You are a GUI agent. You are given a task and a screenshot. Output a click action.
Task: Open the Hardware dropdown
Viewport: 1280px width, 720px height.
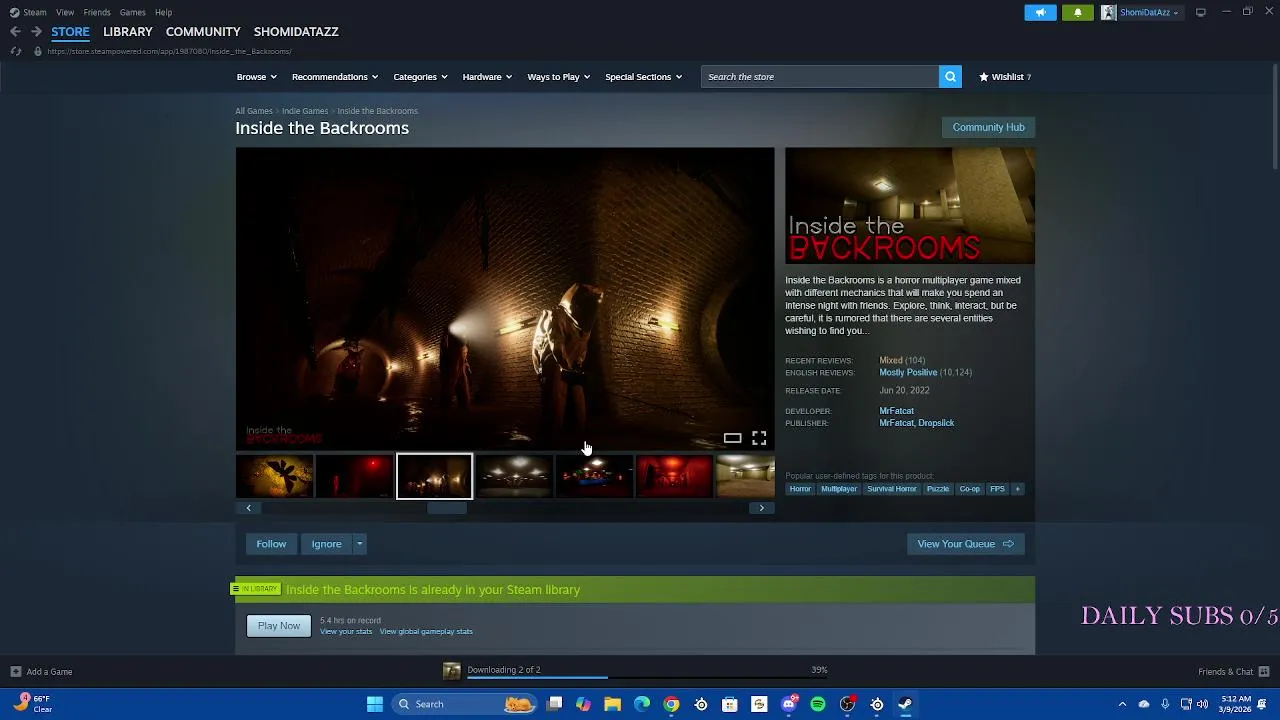click(x=487, y=77)
